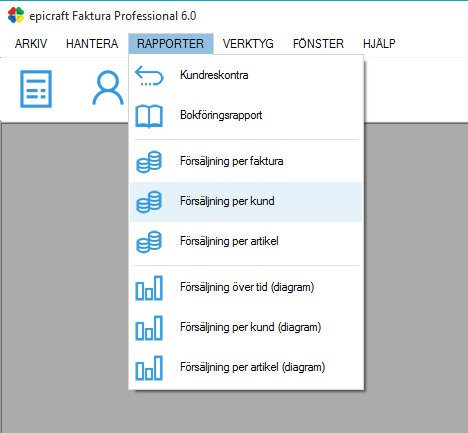Open the VERKTYG menu
Image resolution: width=468 pixels, height=433 pixels.
(248, 44)
